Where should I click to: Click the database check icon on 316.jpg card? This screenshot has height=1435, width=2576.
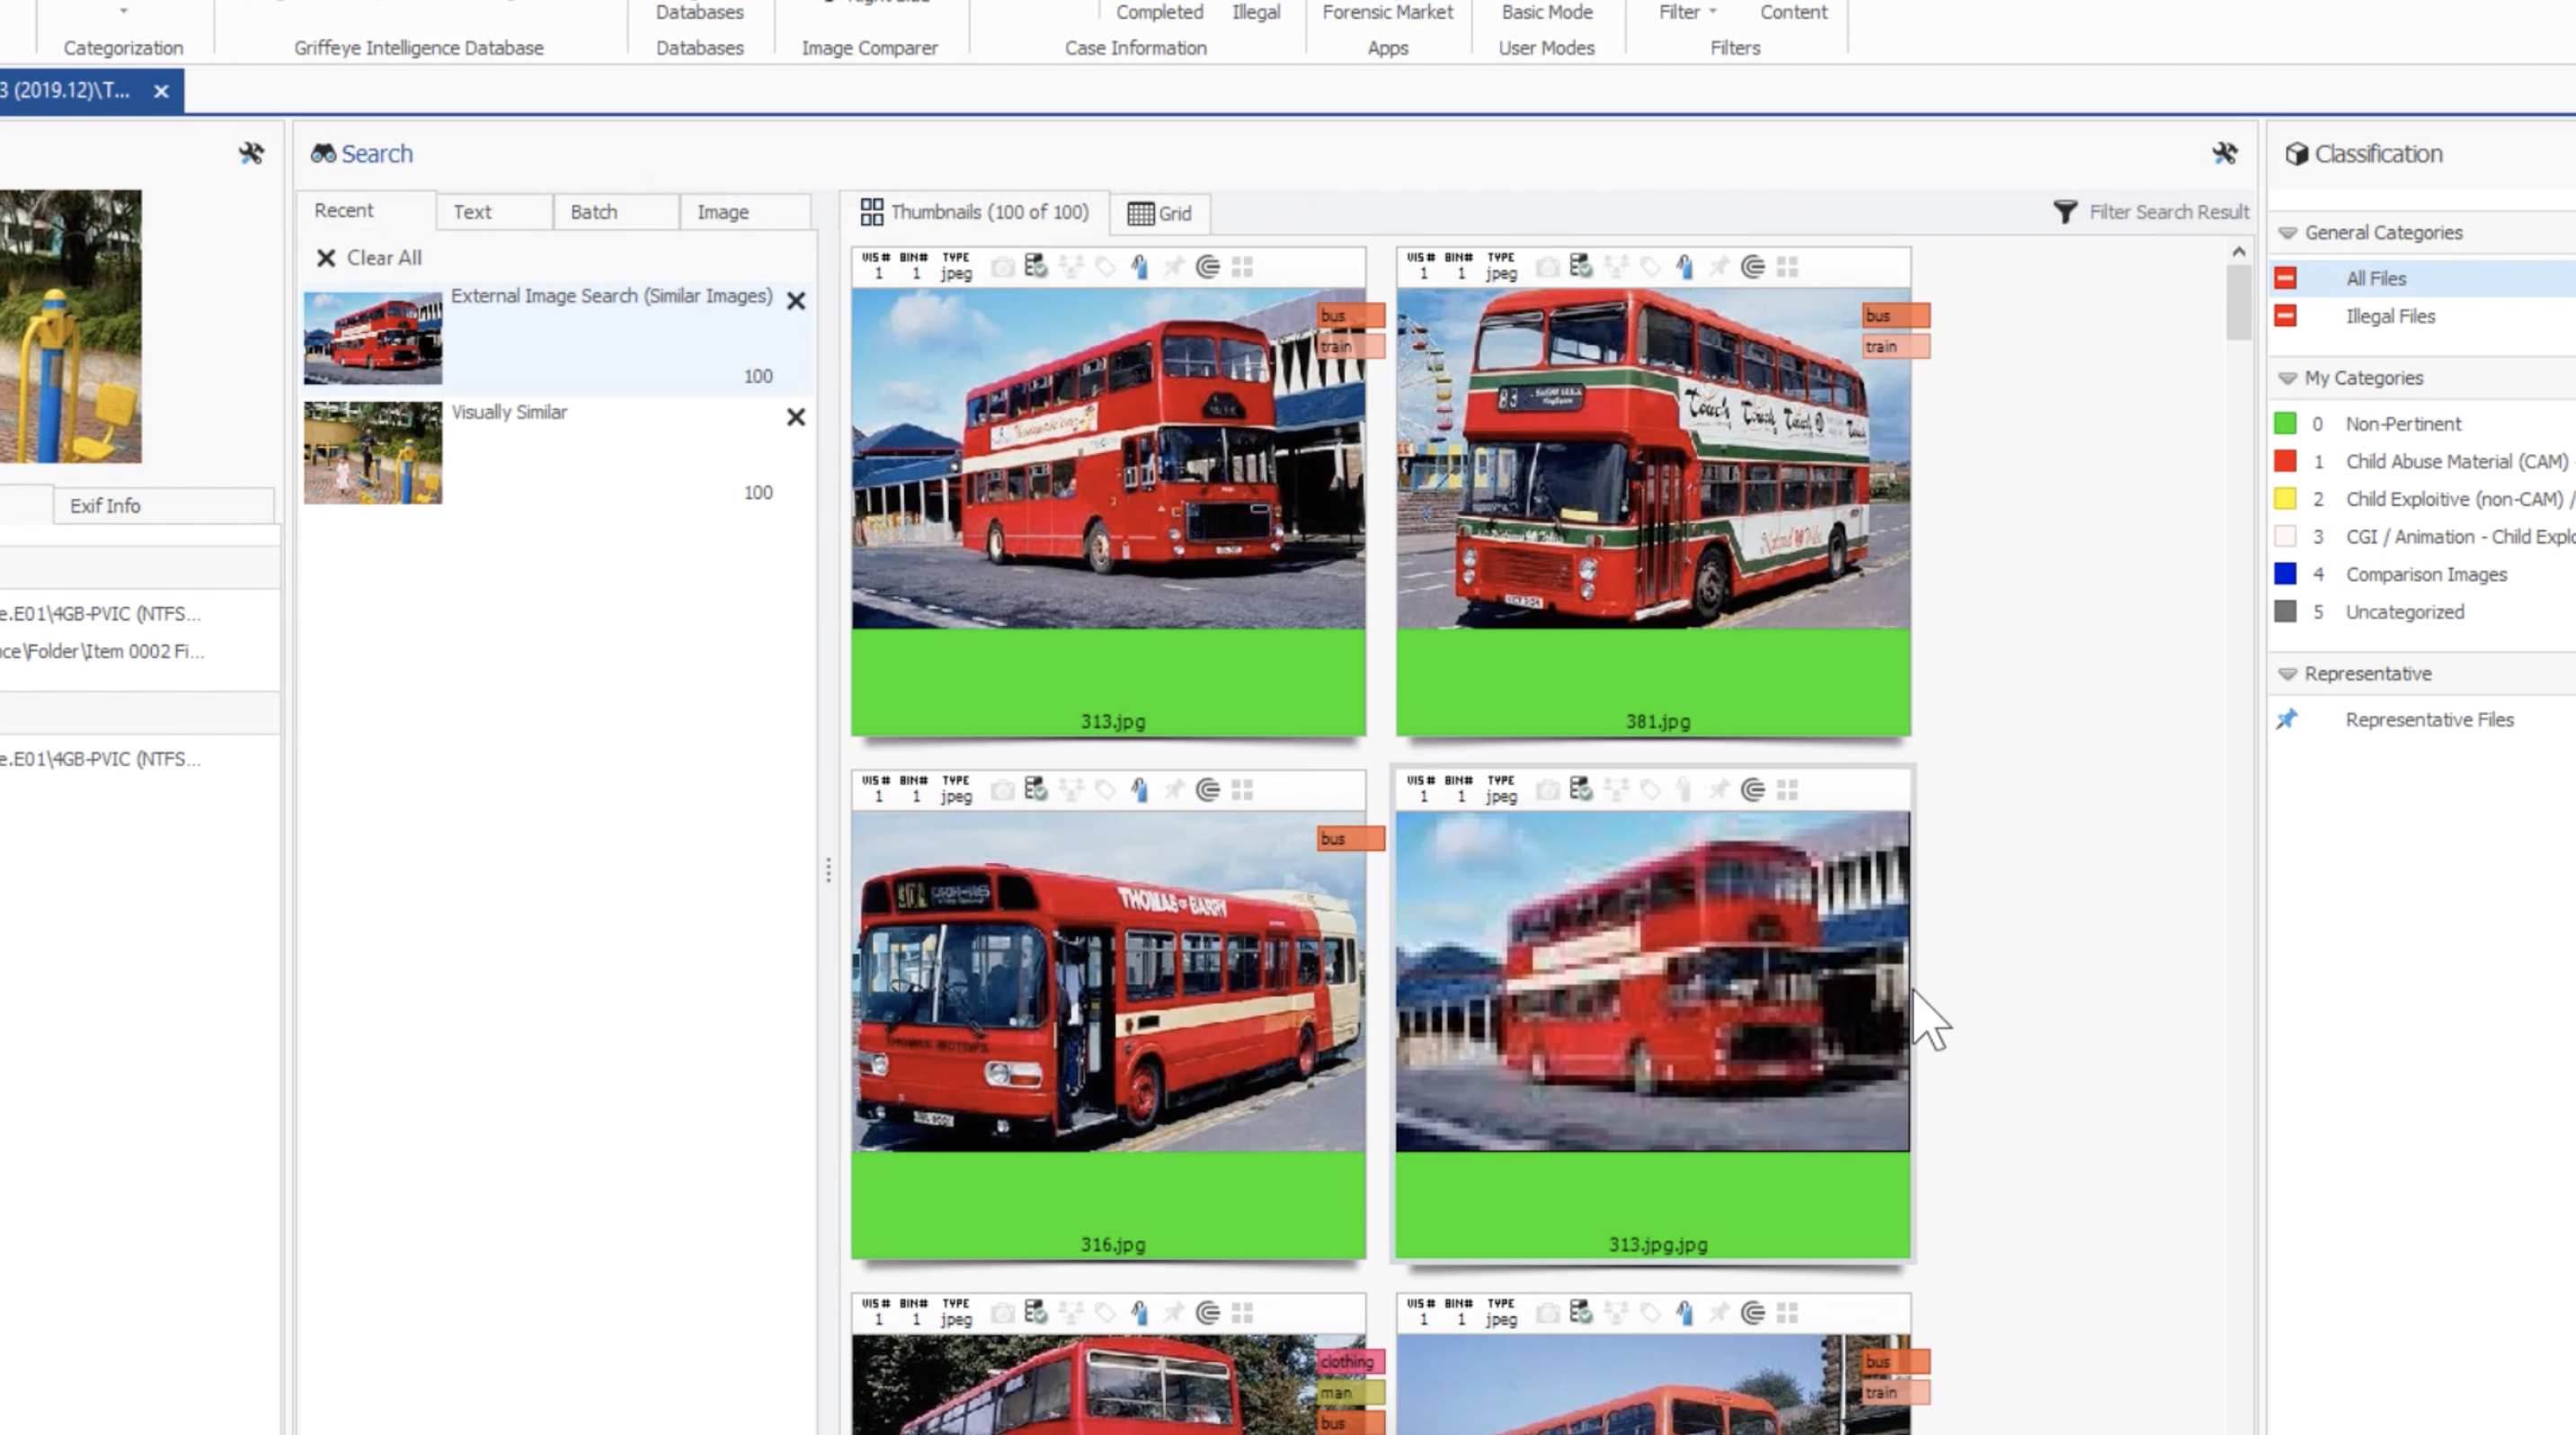(1036, 789)
